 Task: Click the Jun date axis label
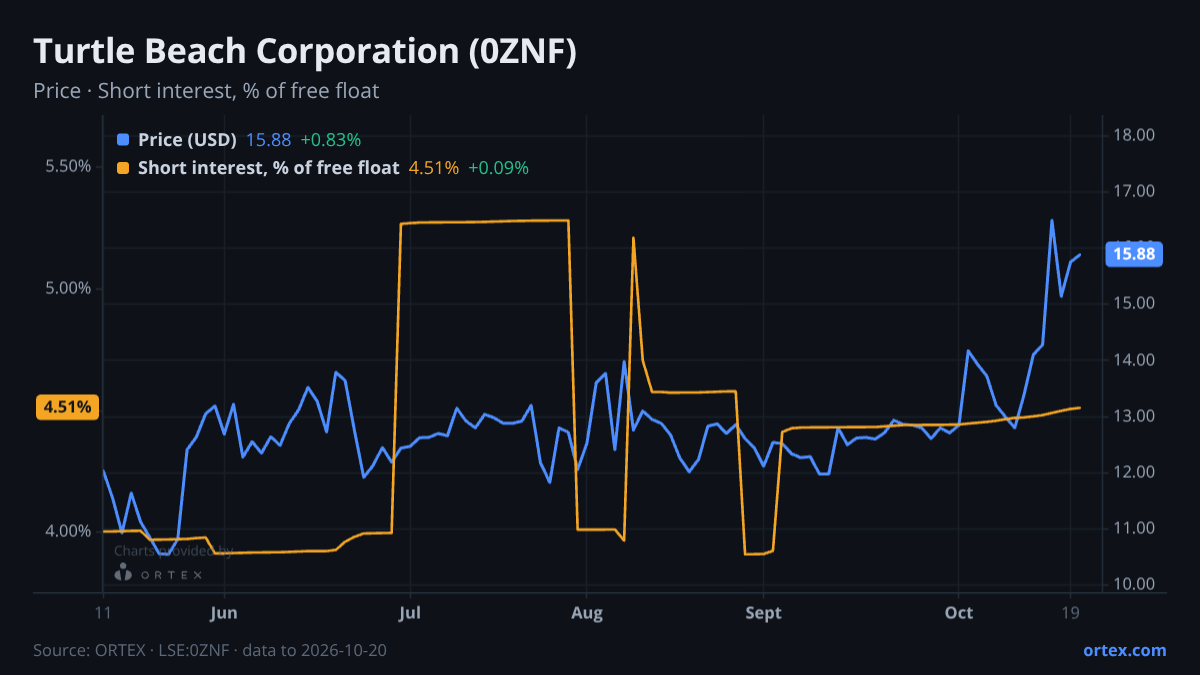tap(225, 613)
